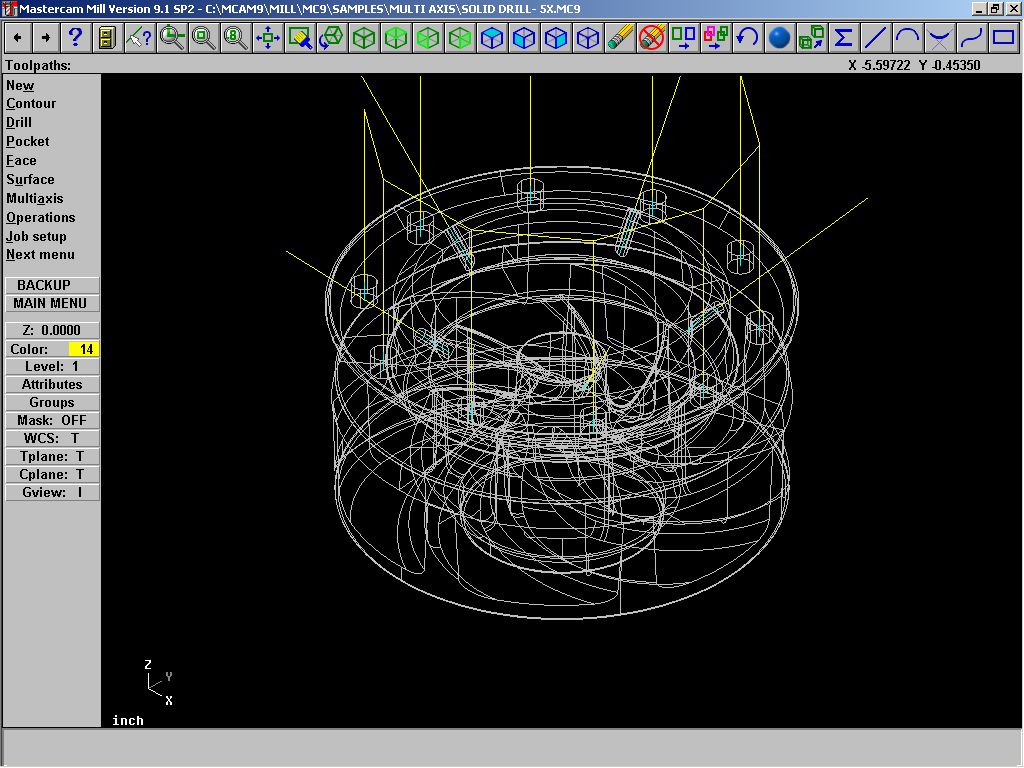
Task: Click the right arrow next toolbar page icon
Action: pos(46,37)
